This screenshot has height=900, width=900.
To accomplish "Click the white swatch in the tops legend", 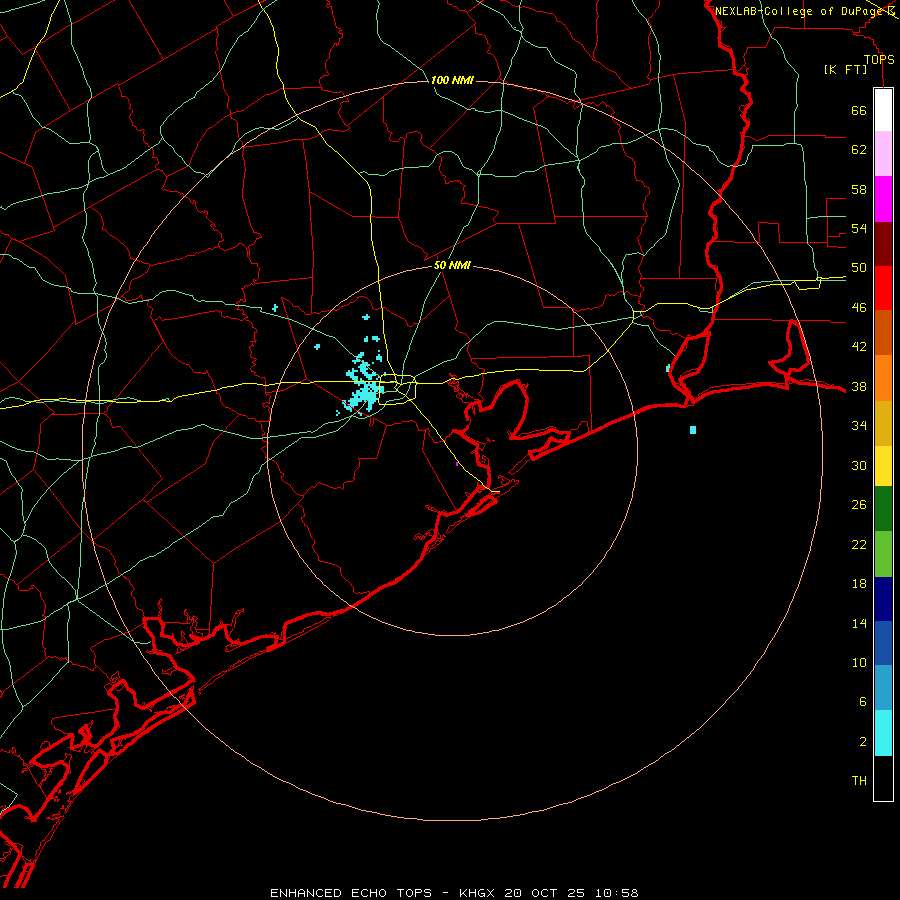I will 883,110.
